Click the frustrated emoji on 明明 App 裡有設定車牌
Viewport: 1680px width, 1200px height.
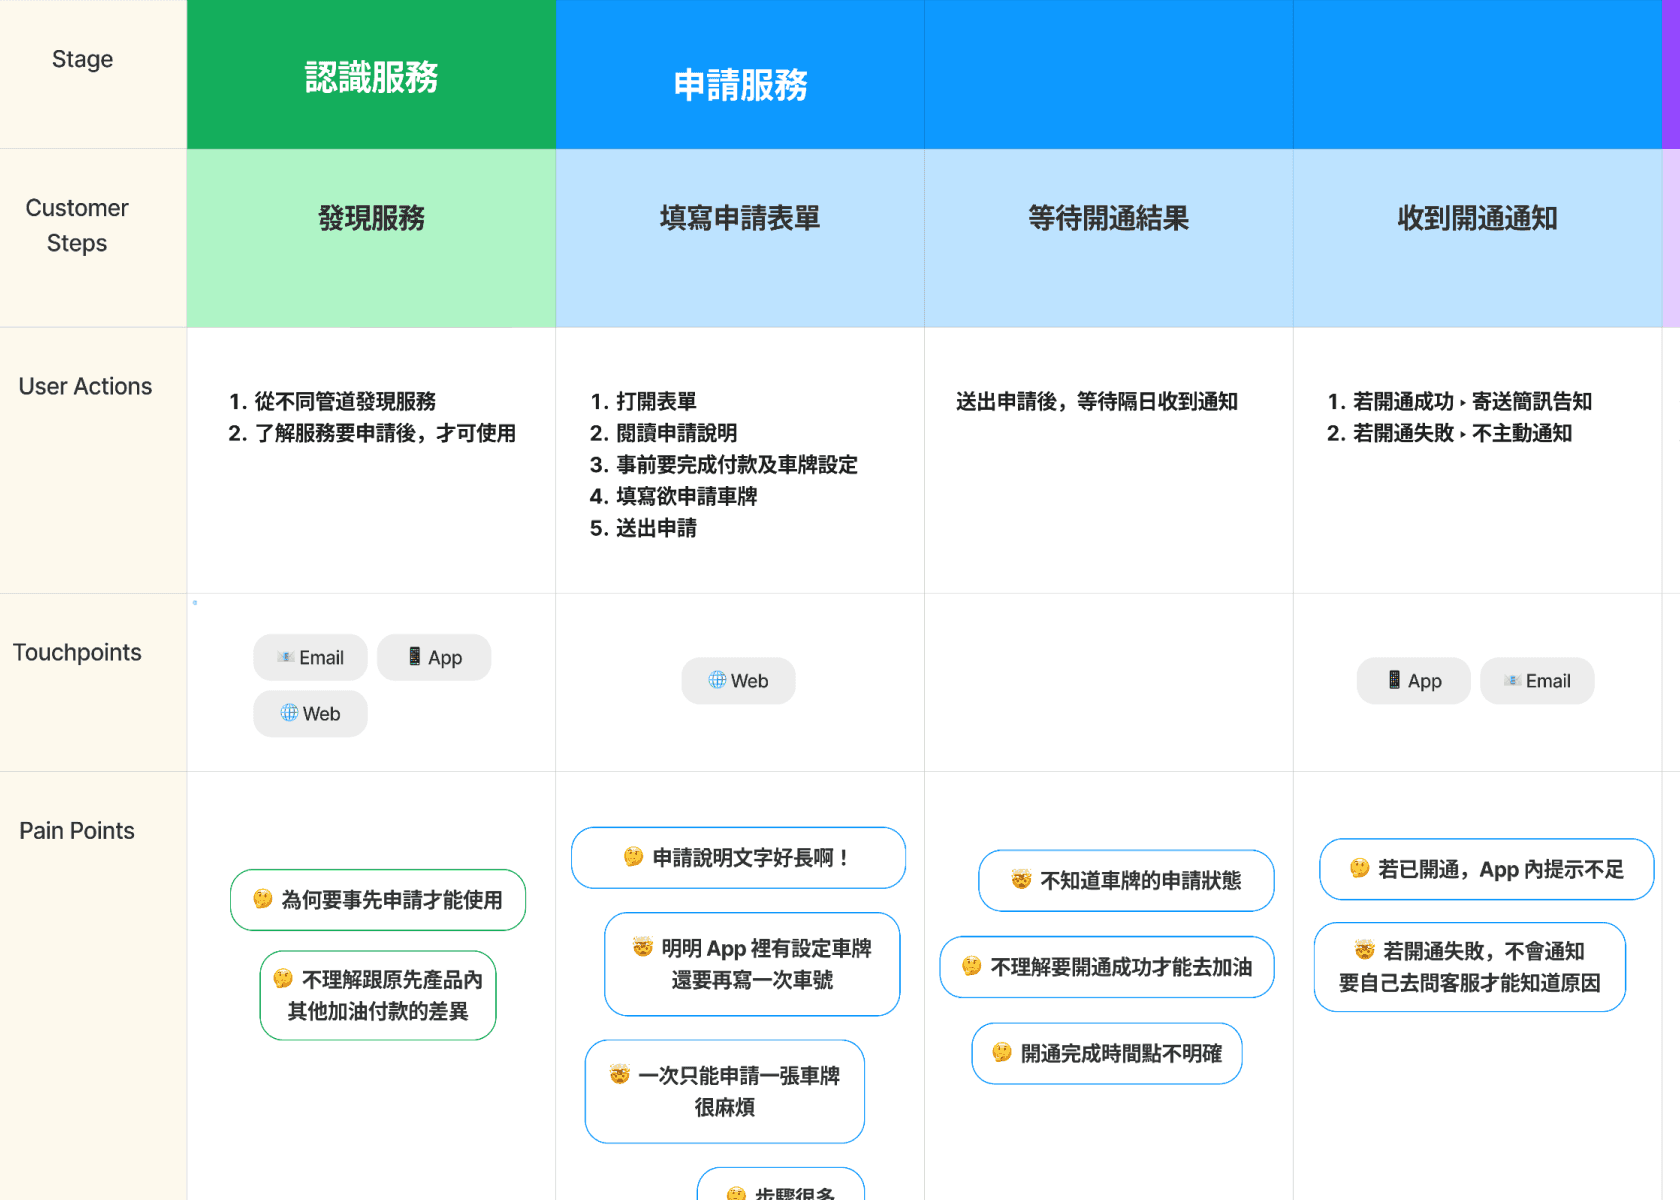click(643, 946)
